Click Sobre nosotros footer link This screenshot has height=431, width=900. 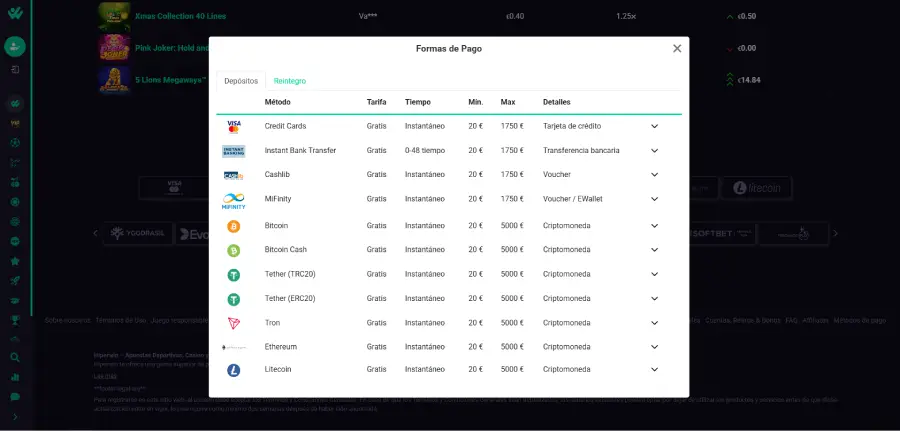[x=68, y=321]
